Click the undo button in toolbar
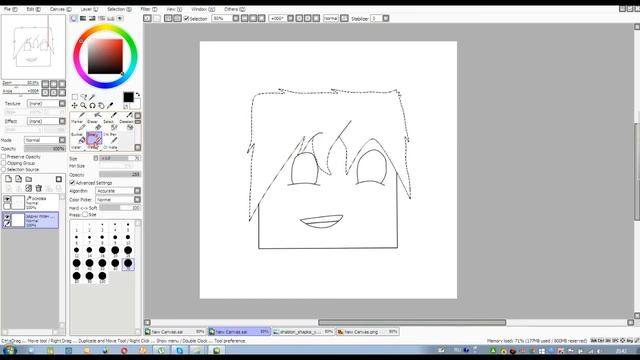The height and width of the screenshot is (360, 640). (x=147, y=18)
